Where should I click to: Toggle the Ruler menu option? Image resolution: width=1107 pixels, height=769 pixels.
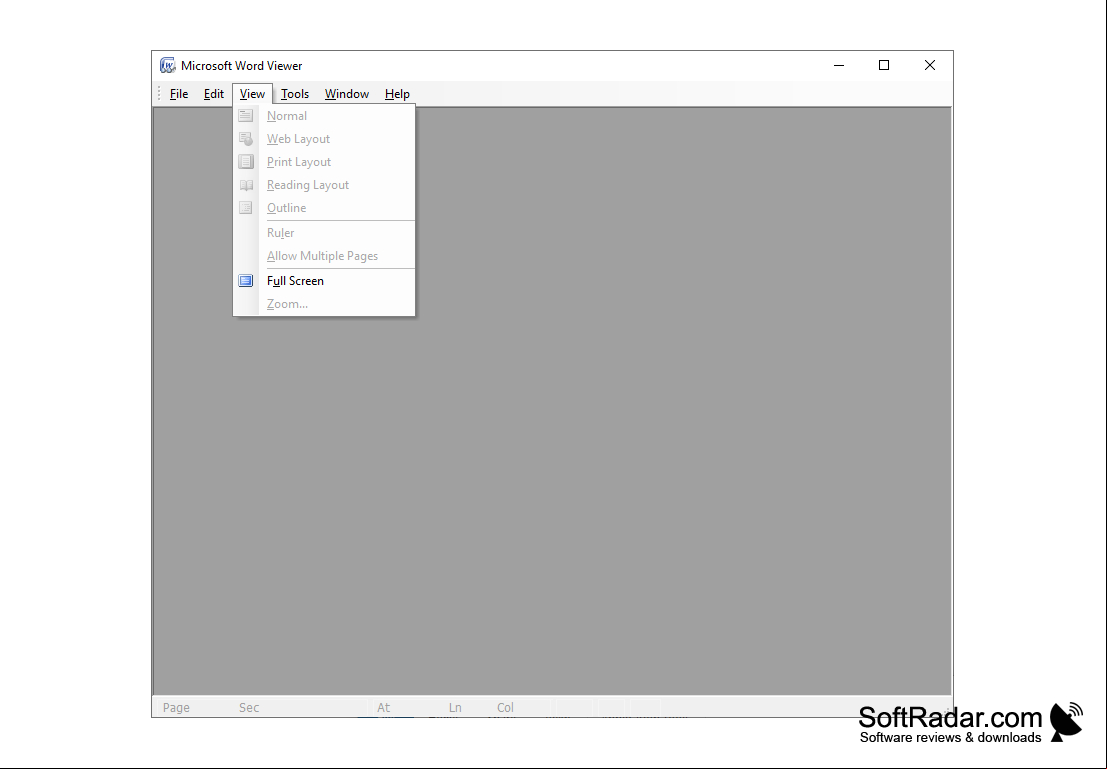click(x=324, y=233)
